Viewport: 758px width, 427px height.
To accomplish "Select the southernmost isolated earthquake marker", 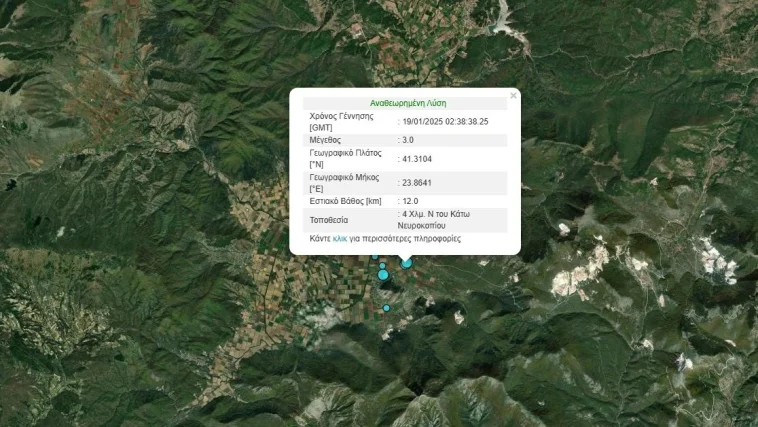I will 387,308.
